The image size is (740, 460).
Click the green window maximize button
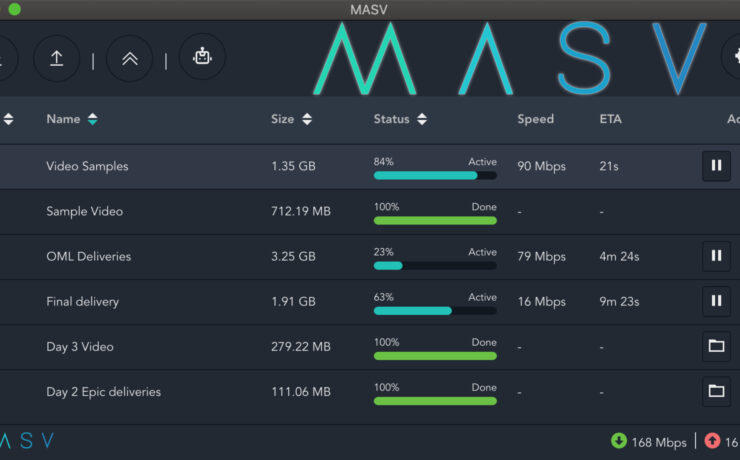[15, 9]
